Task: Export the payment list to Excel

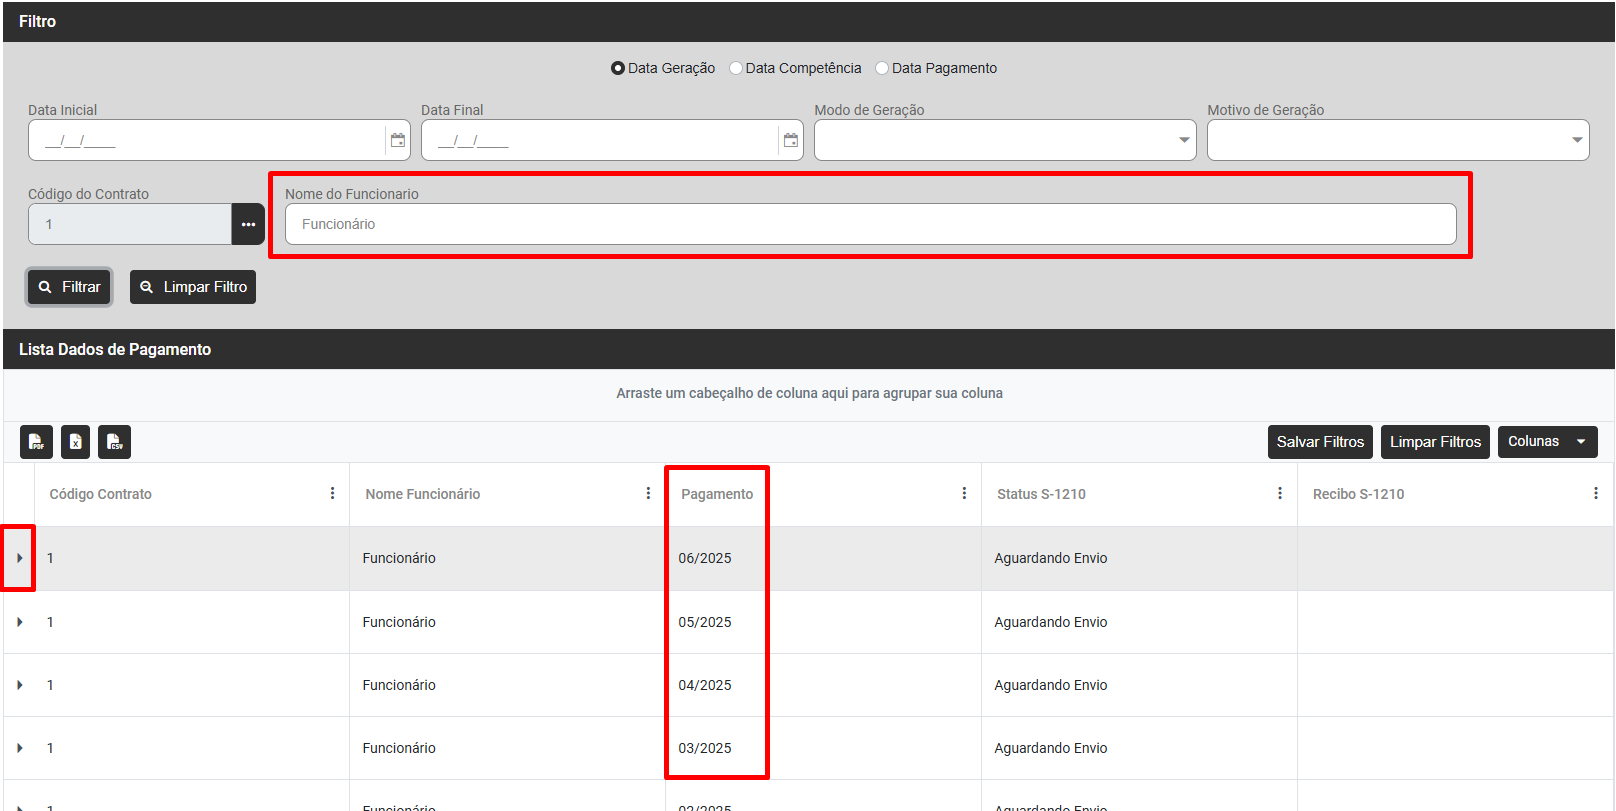Action: [75, 442]
